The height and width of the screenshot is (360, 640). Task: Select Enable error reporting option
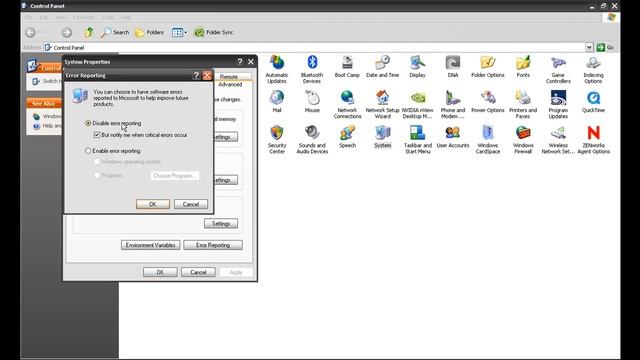click(x=112, y=151)
